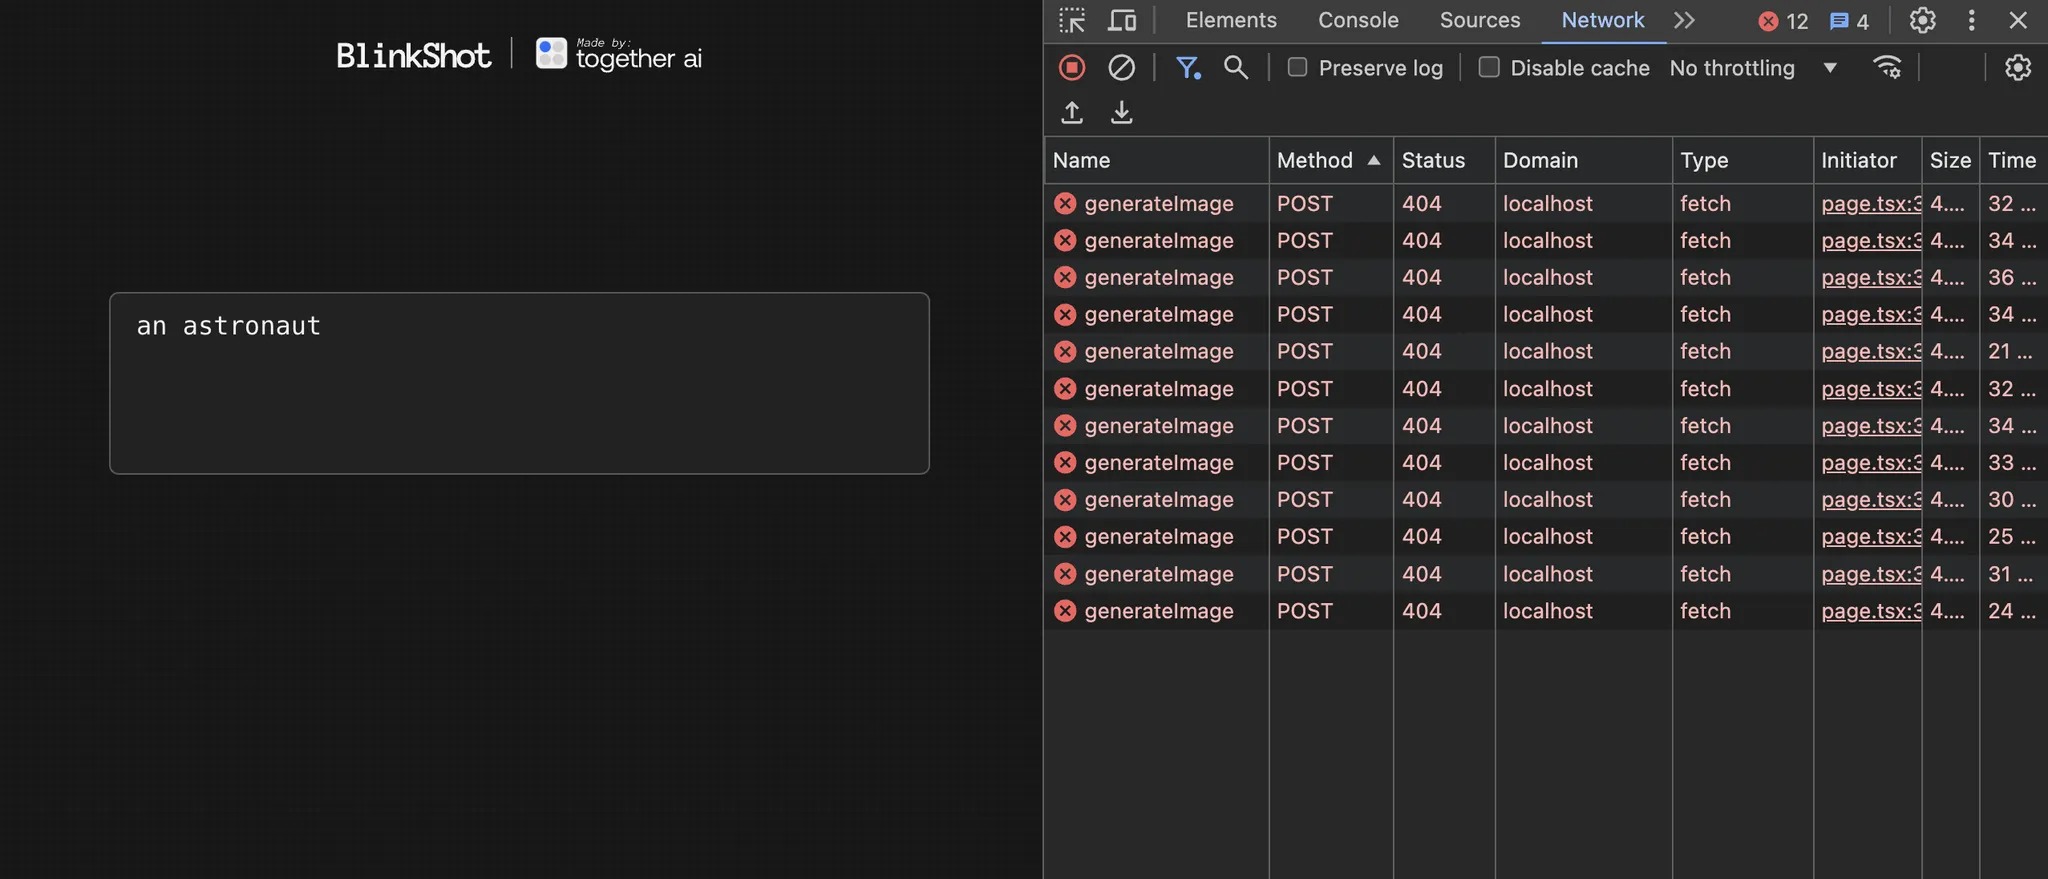Click fetch type cell in time 31 row

pyautogui.click(x=1705, y=574)
